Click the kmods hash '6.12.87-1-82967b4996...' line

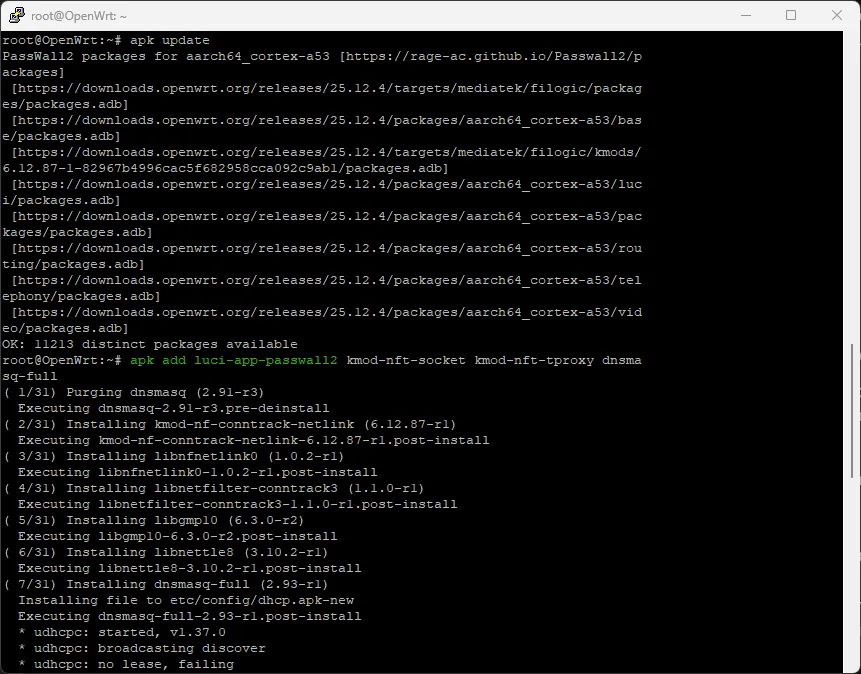225,168
